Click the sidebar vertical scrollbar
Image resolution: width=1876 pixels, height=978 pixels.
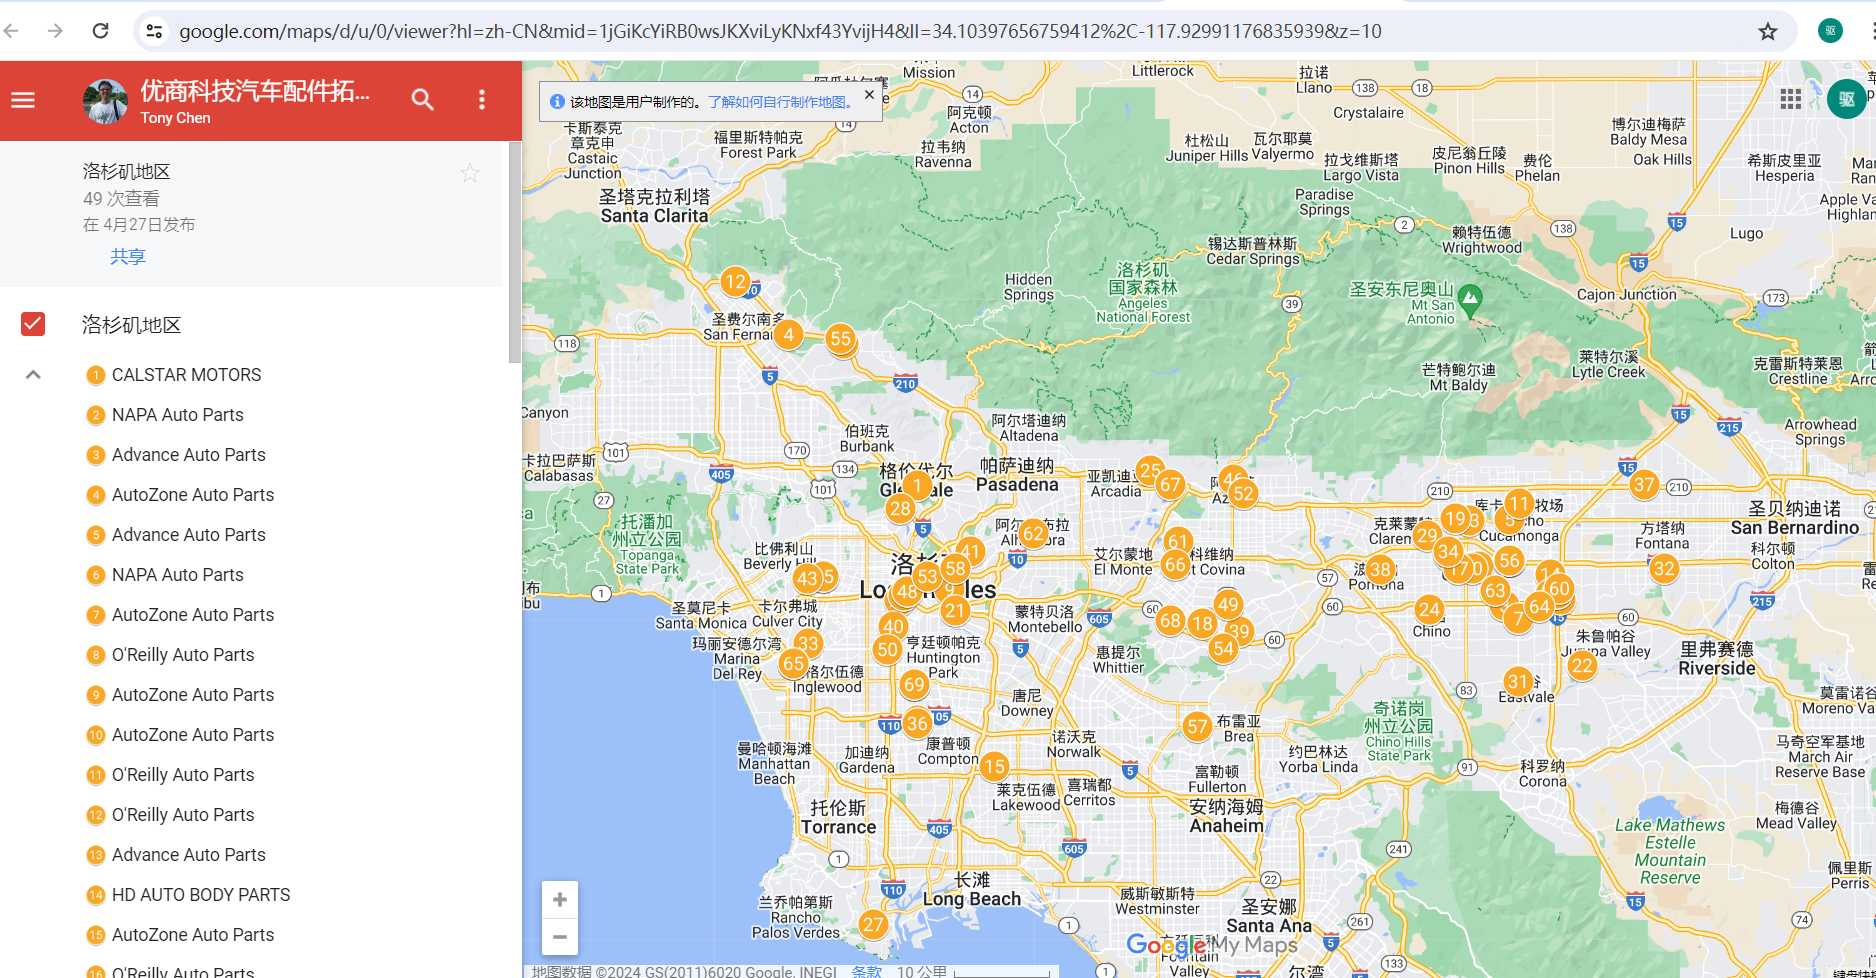point(514,250)
